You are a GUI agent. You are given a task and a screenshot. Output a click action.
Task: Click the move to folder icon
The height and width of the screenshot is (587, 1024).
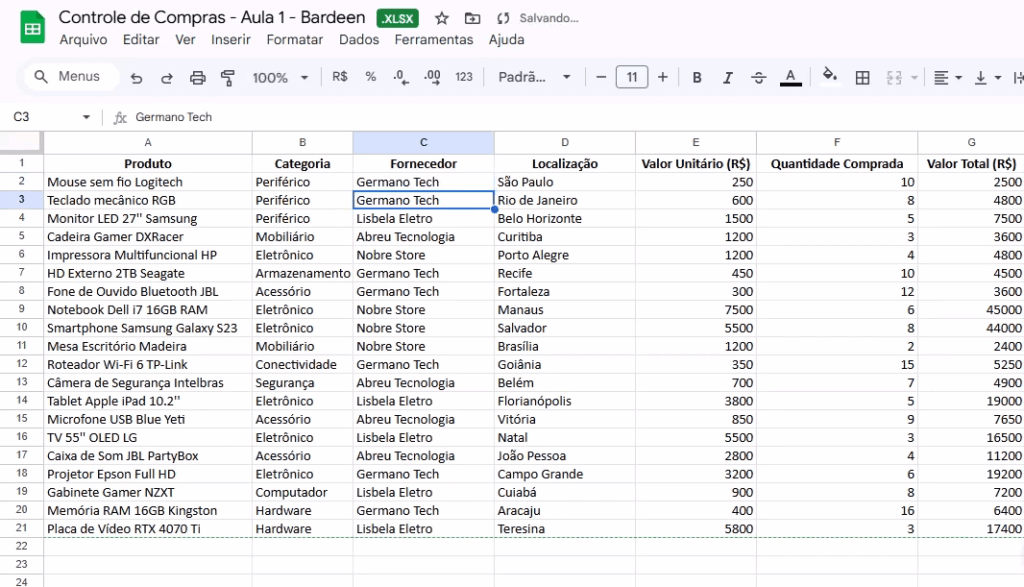tap(472, 18)
